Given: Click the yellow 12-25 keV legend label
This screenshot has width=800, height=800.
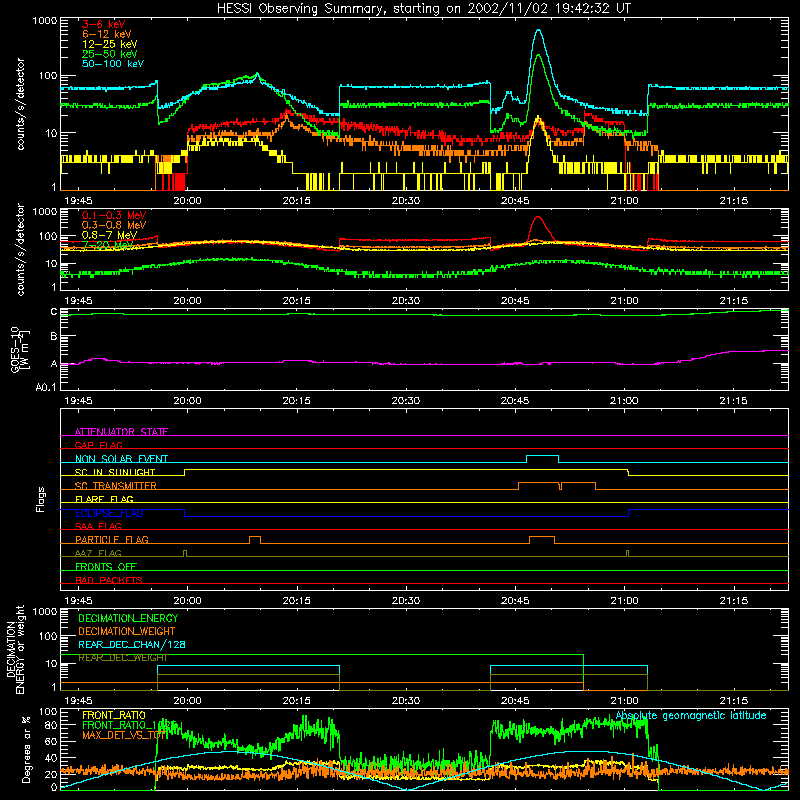Looking at the screenshot, I should pyautogui.click(x=110, y=44).
